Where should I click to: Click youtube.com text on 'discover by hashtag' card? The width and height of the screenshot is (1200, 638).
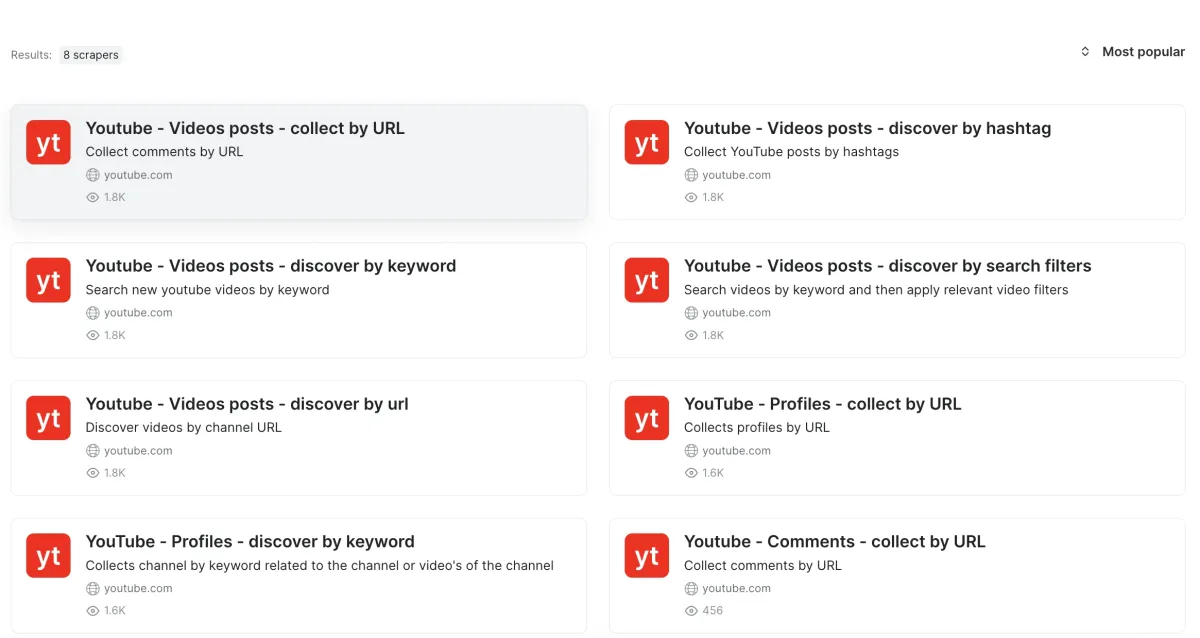pyautogui.click(x=736, y=175)
